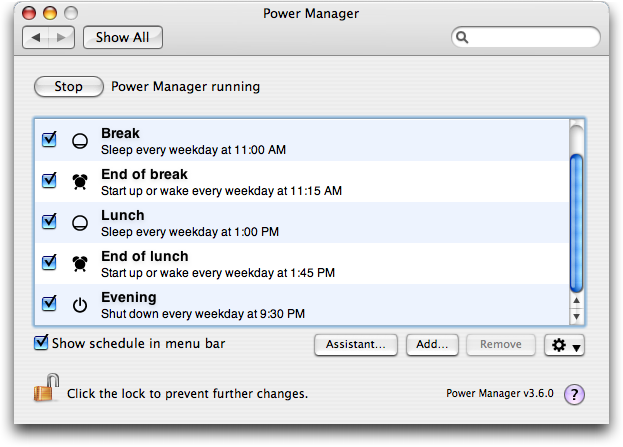
Task: Open help with the purple question mark
Action: click(x=574, y=394)
